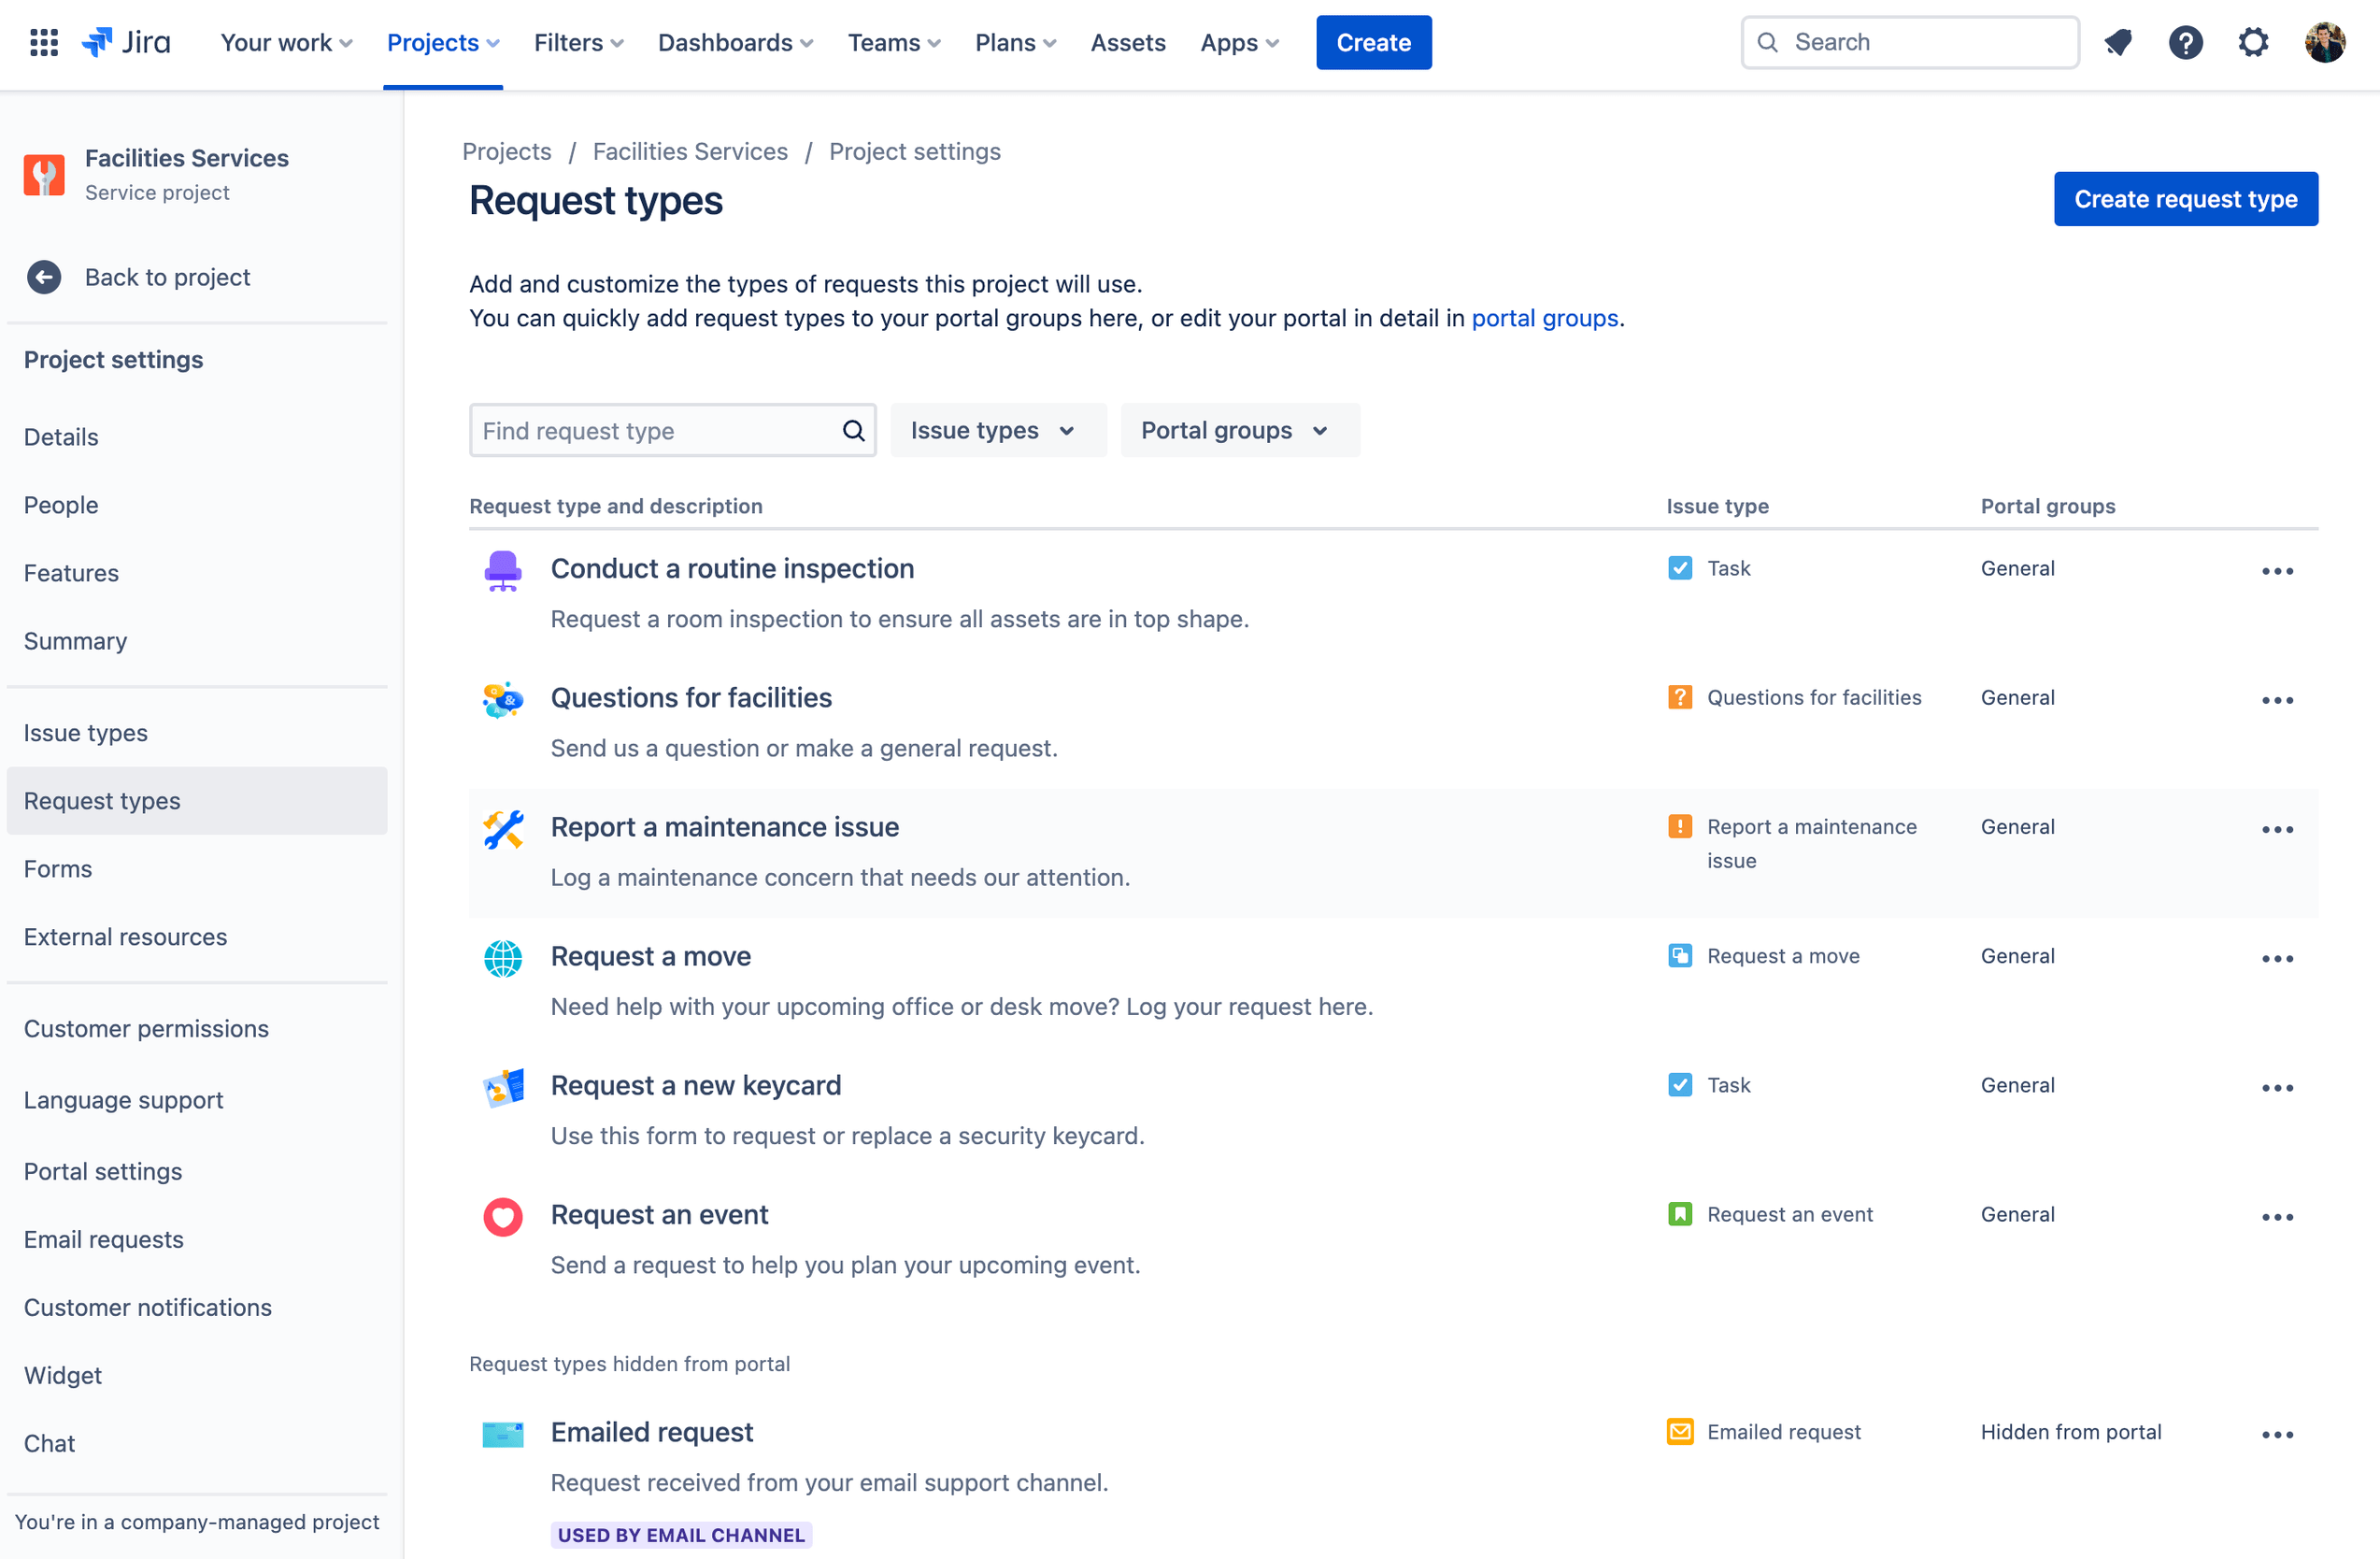
Task: Click the Projects breadcrumb menu item
Action: [506, 151]
